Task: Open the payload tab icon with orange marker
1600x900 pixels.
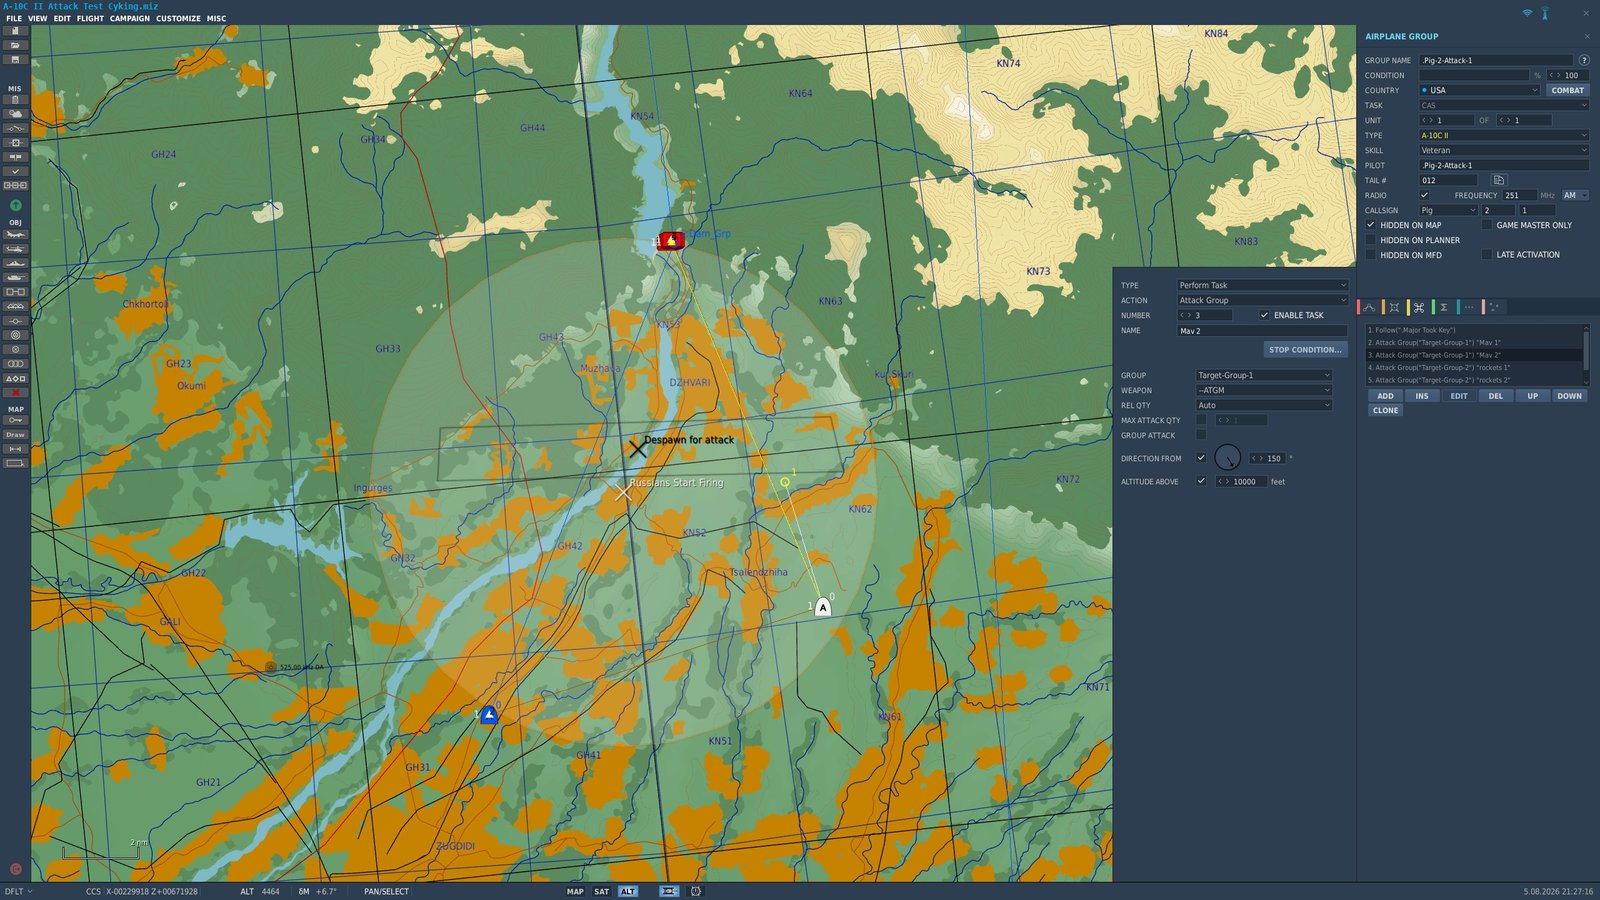Action: click(x=1394, y=307)
